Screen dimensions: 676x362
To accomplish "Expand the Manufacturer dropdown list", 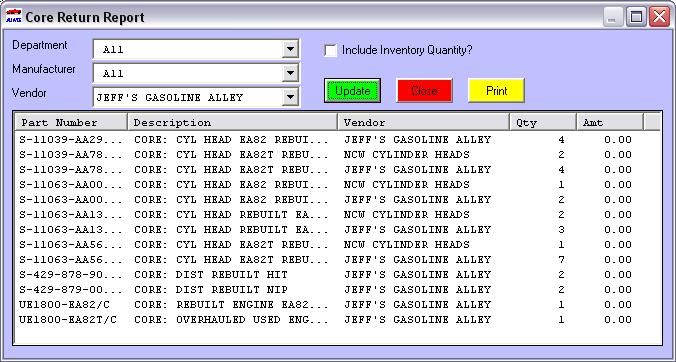I will click(290, 74).
